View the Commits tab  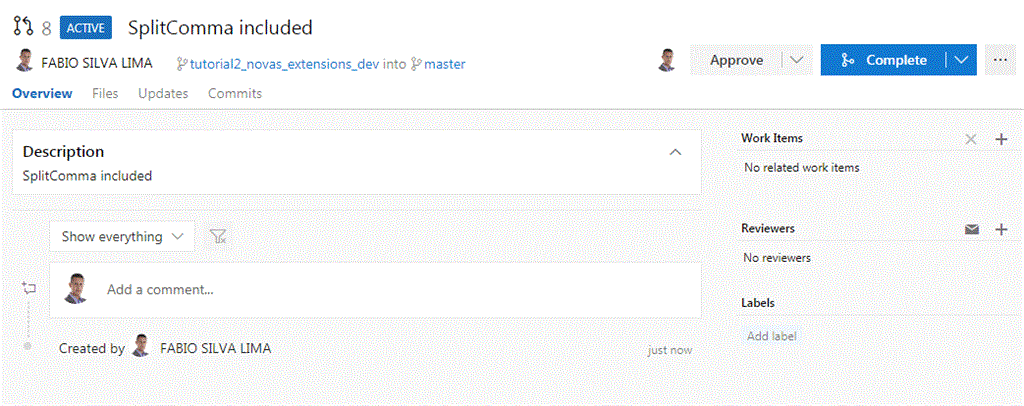coord(235,93)
